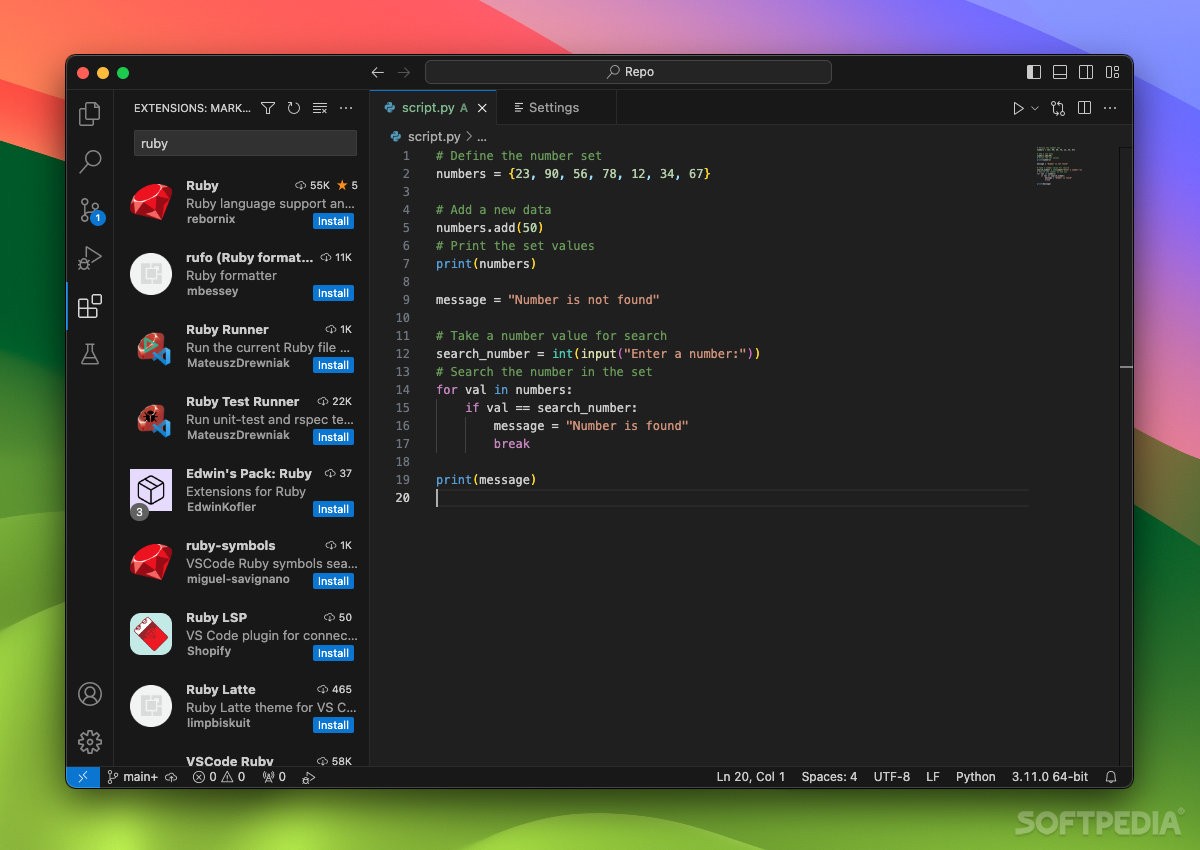Filter extensions with the funnel icon
Viewport: 1200px width, 850px height.
click(268, 108)
